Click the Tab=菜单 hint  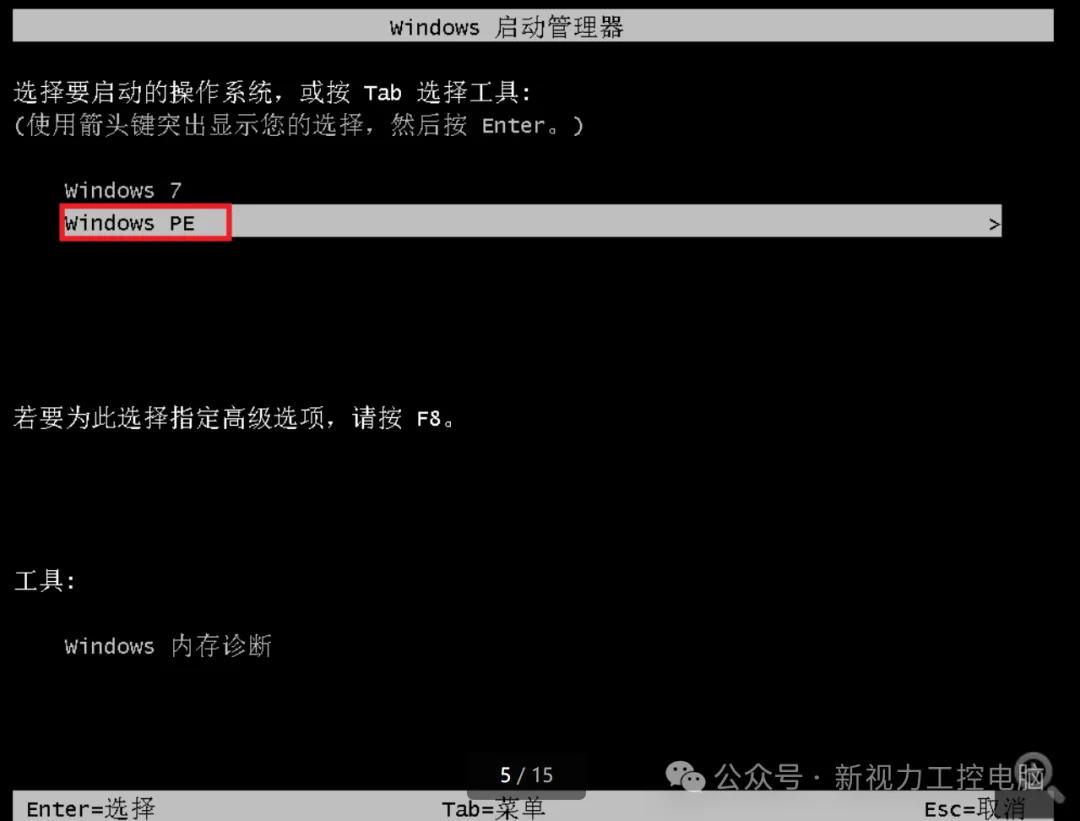(x=493, y=809)
